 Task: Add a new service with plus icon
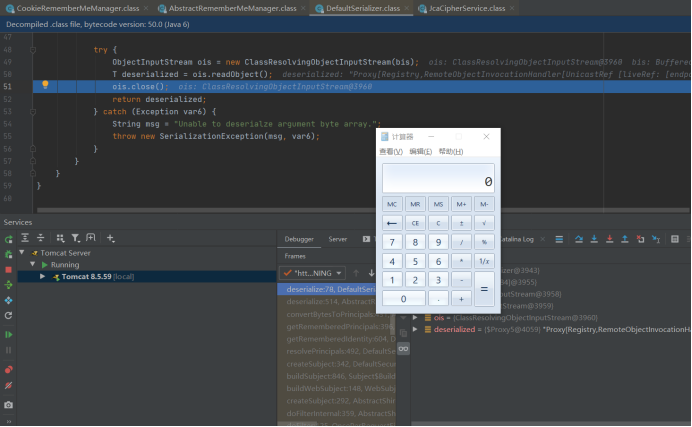pos(110,238)
